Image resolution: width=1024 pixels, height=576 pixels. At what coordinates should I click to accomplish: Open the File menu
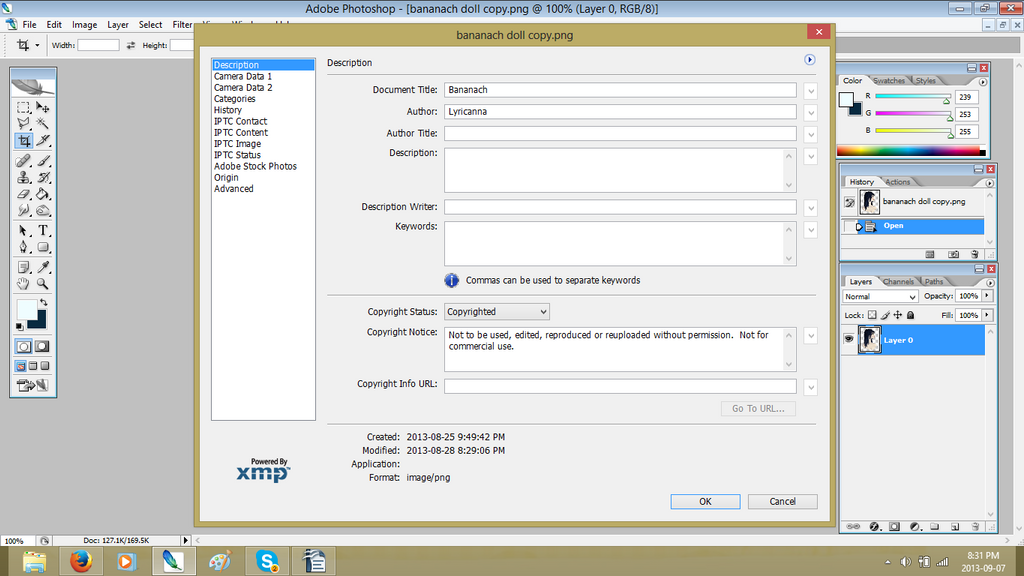[29, 25]
